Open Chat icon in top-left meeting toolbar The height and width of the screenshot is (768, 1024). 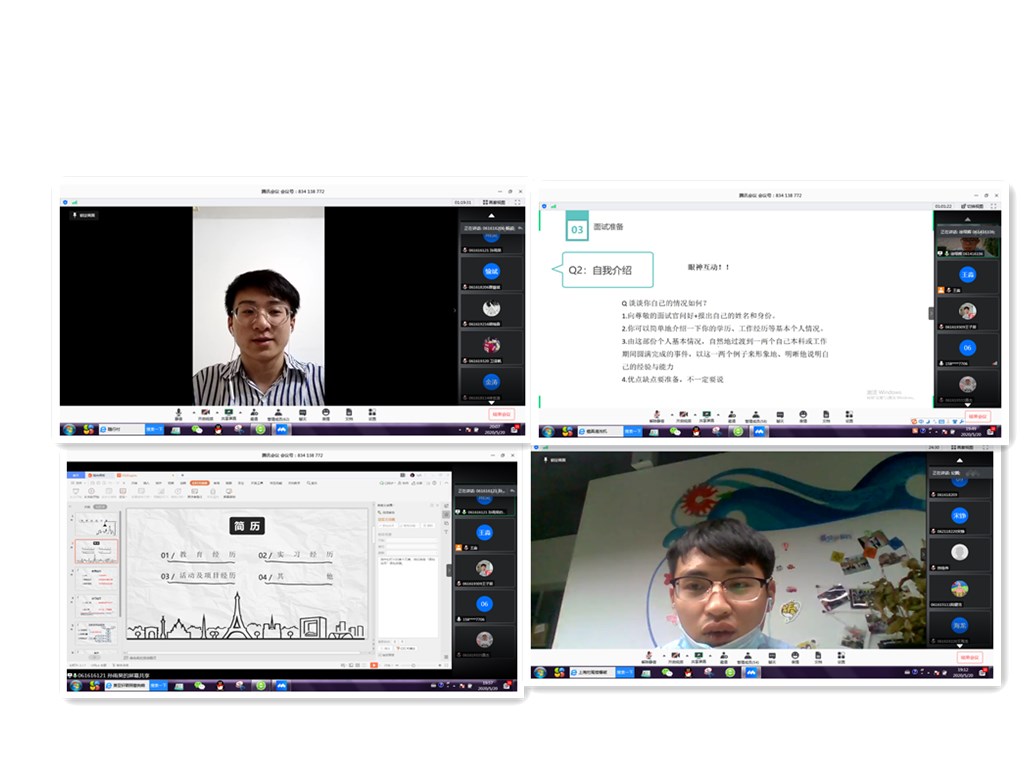click(302, 413)
